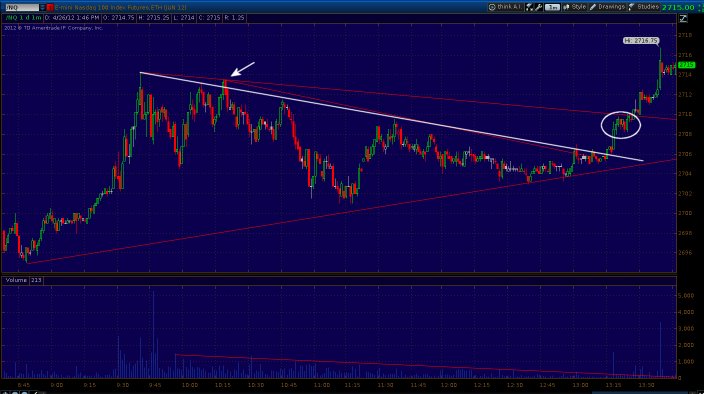Screen dimensions: 704x394
Task: Select the white arrow drawing annotation
Action: pyautogui.click(x=242, y=69)
